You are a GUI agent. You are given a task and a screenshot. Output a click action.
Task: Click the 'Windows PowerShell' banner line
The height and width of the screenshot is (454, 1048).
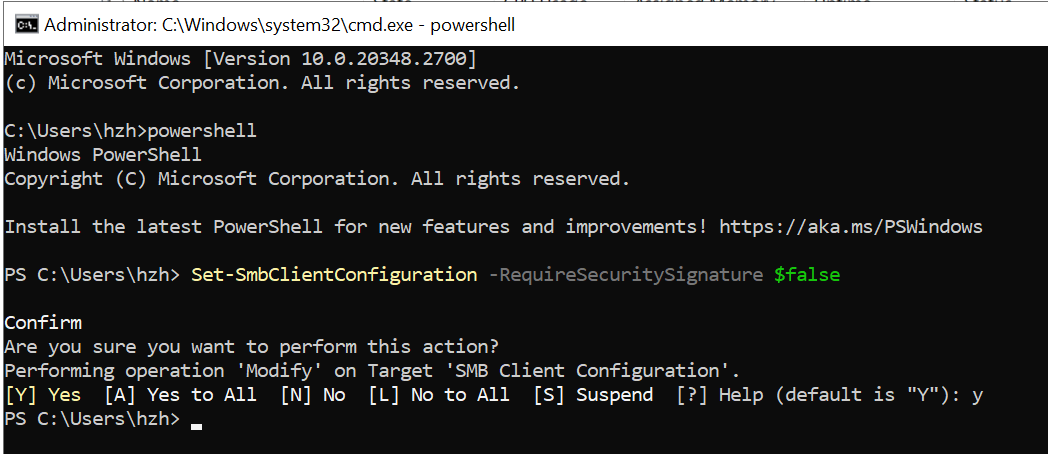click(x=103, y=154)
